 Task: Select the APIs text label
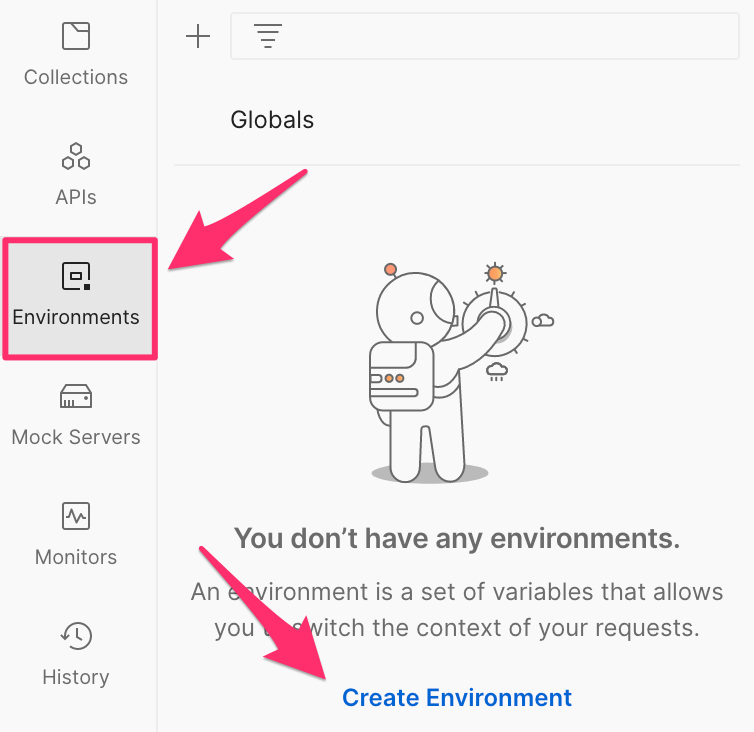76,197
